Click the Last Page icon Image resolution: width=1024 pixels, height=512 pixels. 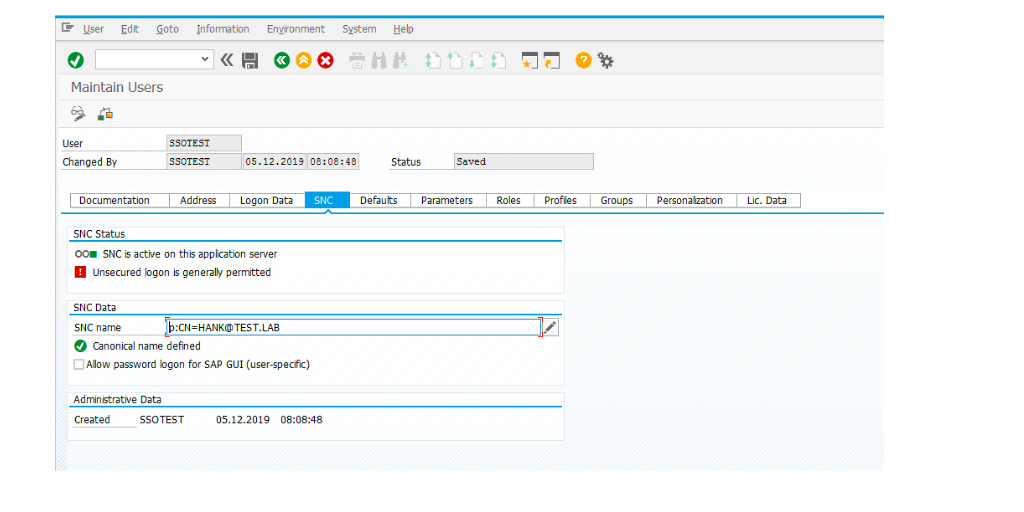pyautogui.click(x=498, y=61)
